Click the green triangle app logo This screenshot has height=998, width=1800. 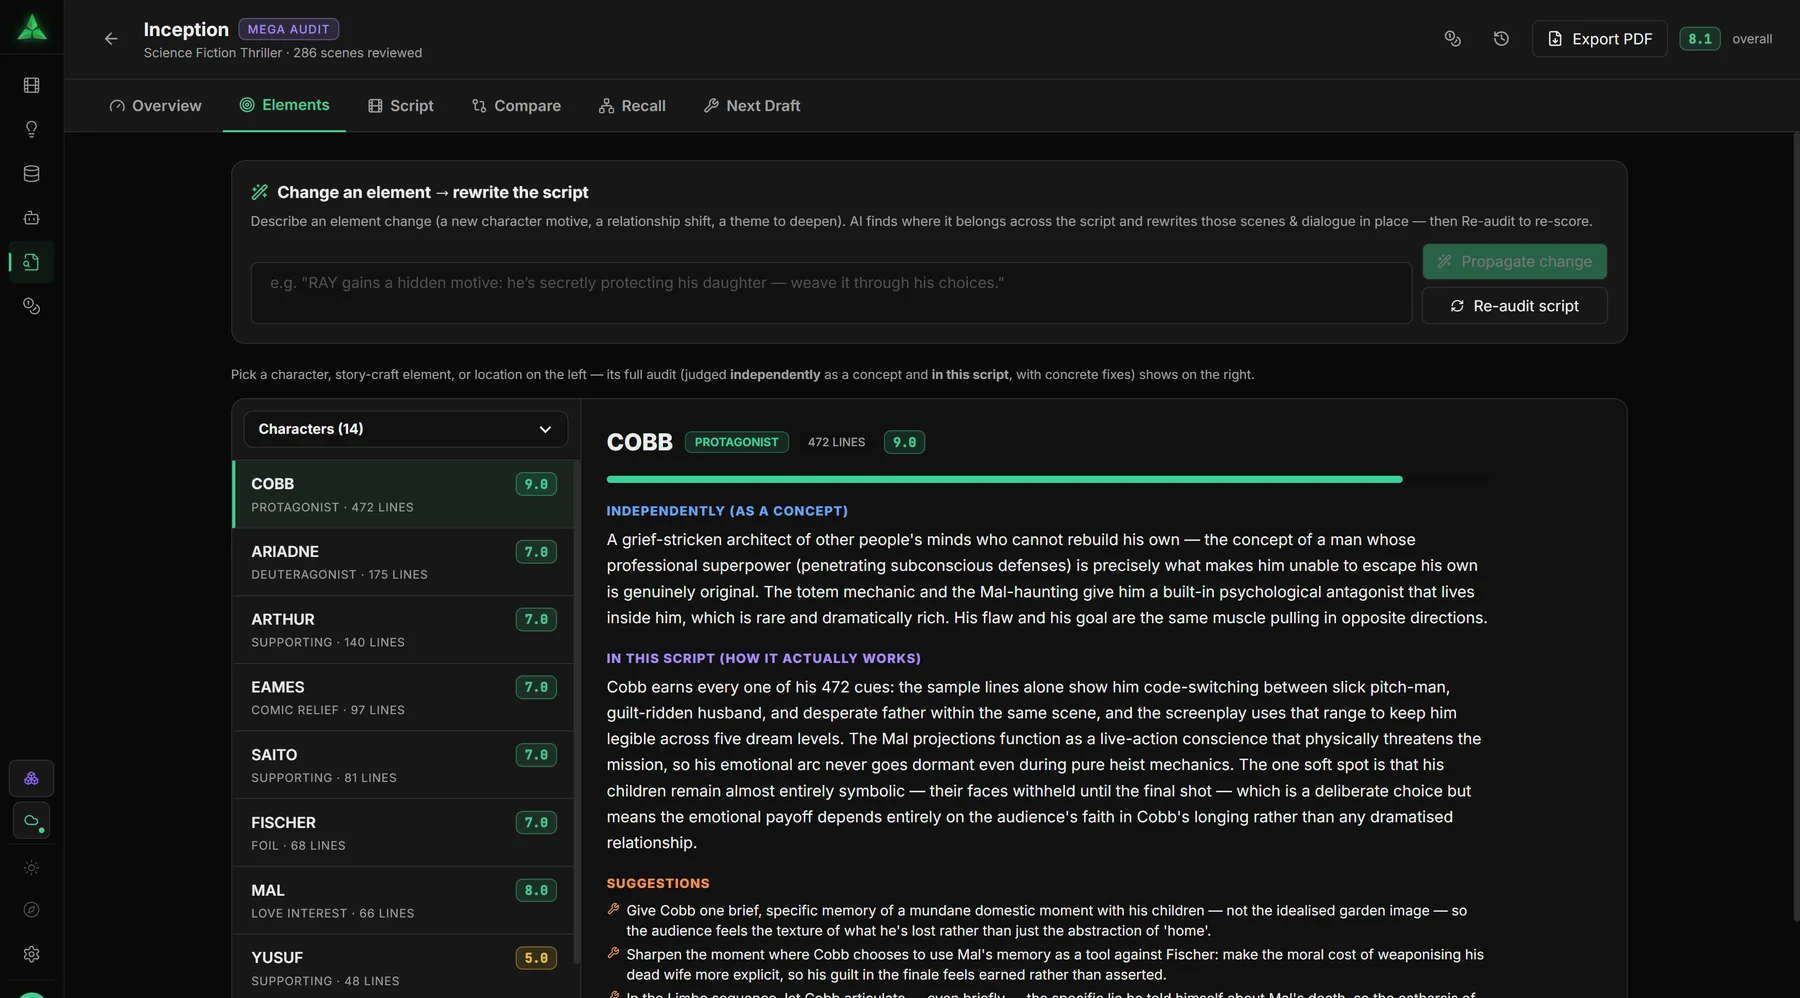(x=32, y=28)
